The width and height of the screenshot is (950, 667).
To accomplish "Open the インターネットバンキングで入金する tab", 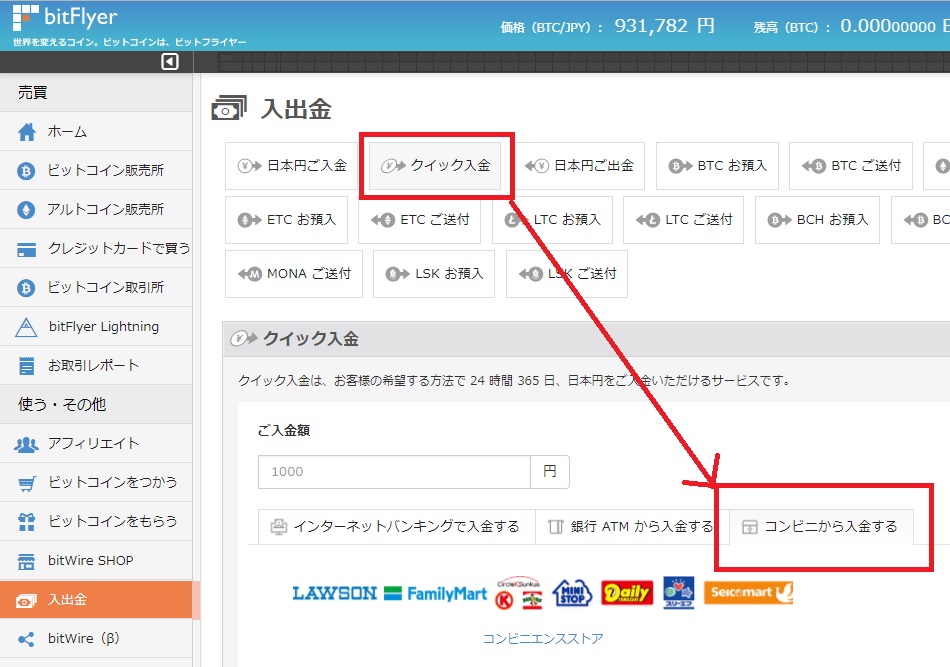I will point(395,524).
